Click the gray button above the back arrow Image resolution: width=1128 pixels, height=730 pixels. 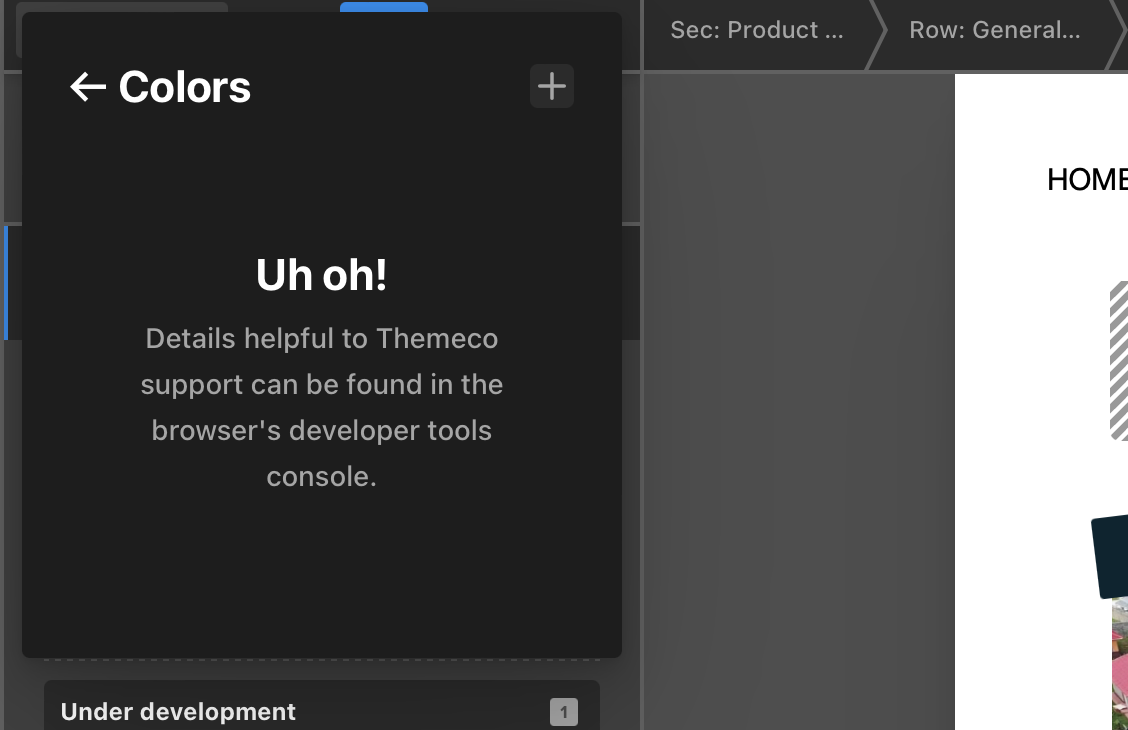pyautogui.click(x=122, y=7)
